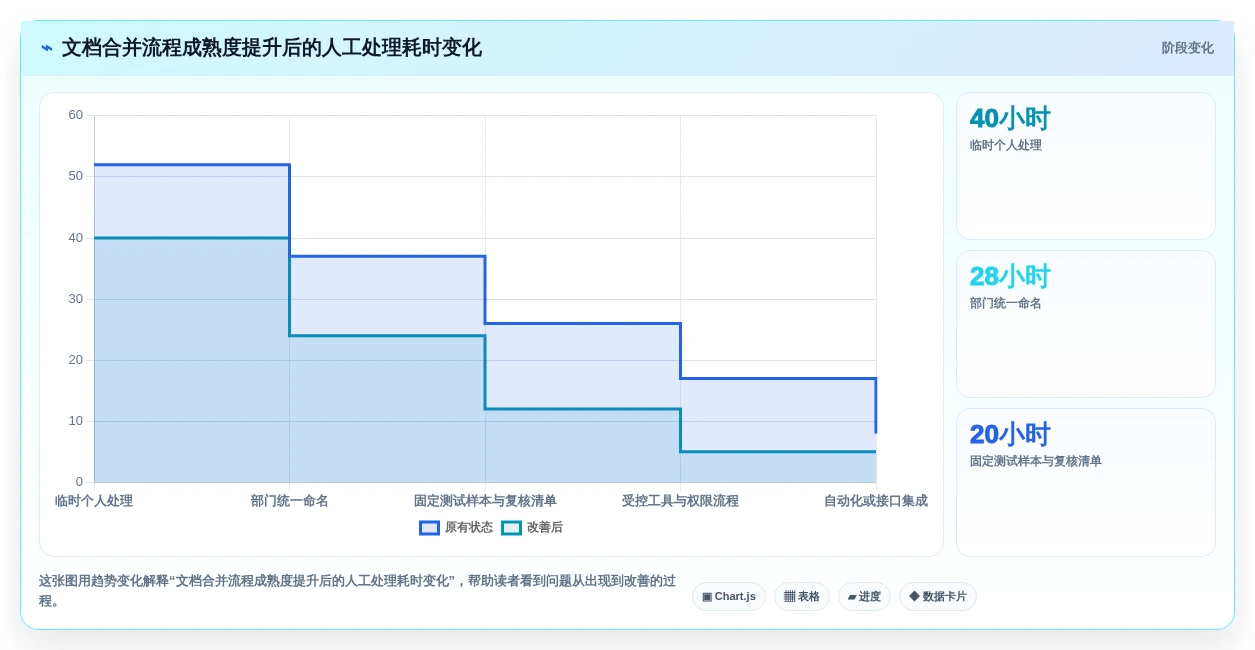
Task: Click the y-axis value 20
Action: click(x=76, y=360)
